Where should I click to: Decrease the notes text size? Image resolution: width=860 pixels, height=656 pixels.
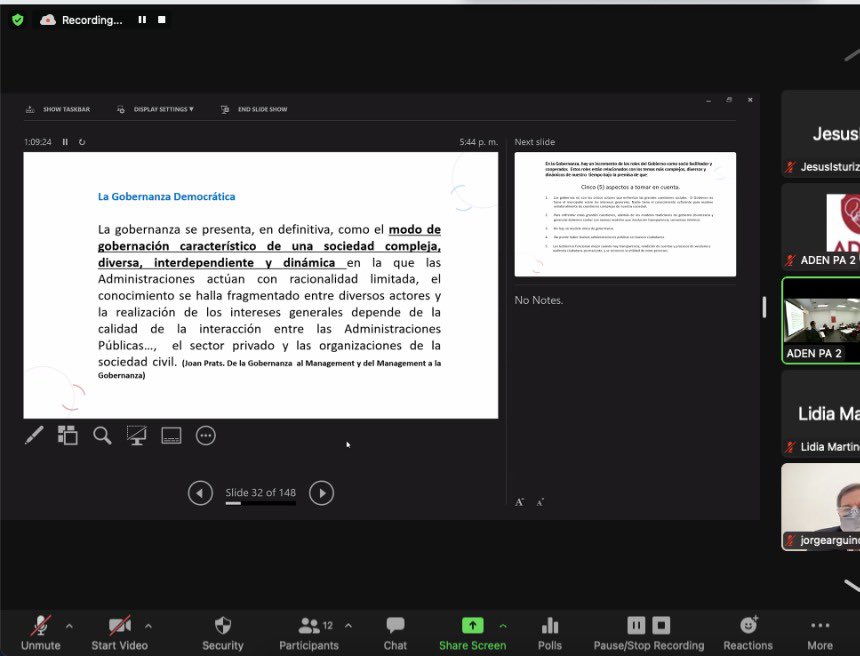(540, 502)
